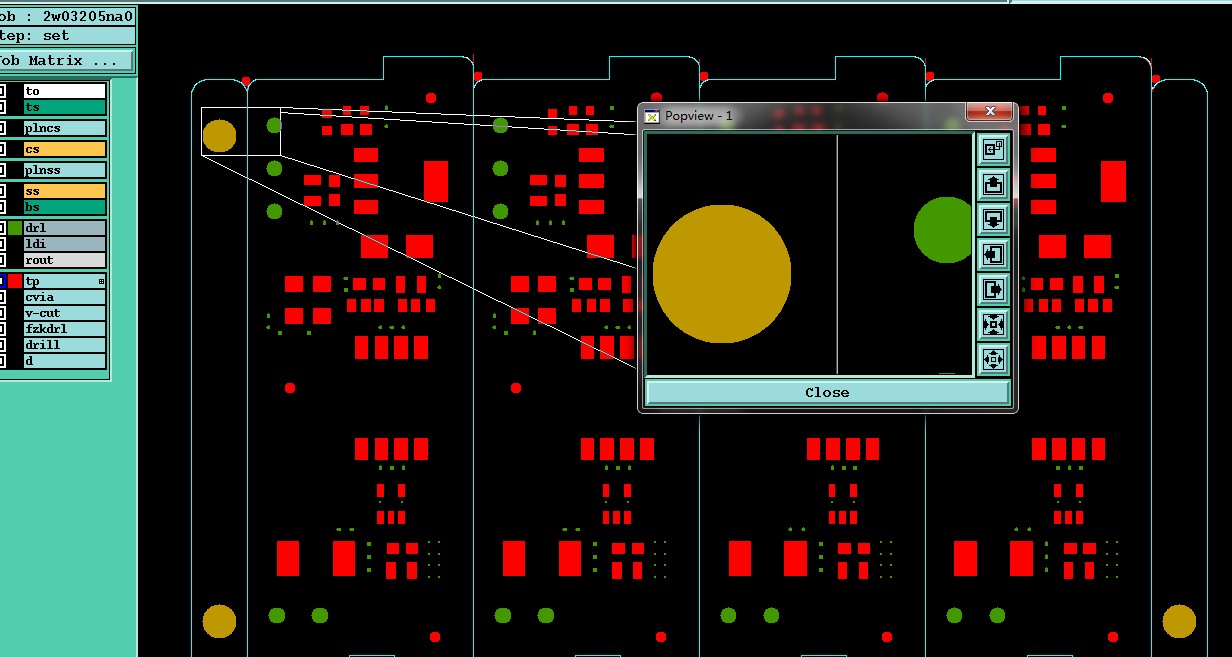This screenshot has width=1232, height=657.
Task: Click the 'Step: set' label
Action: click(35, 35)
